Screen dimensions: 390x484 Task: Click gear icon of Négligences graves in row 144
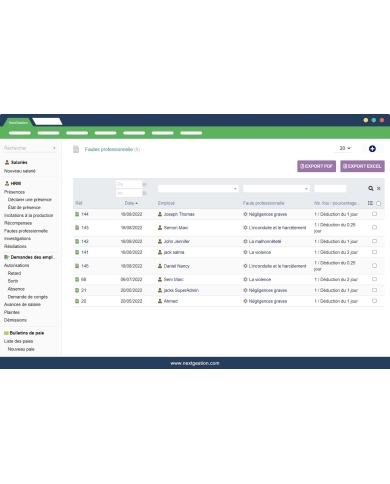click(x=245, y=214)
